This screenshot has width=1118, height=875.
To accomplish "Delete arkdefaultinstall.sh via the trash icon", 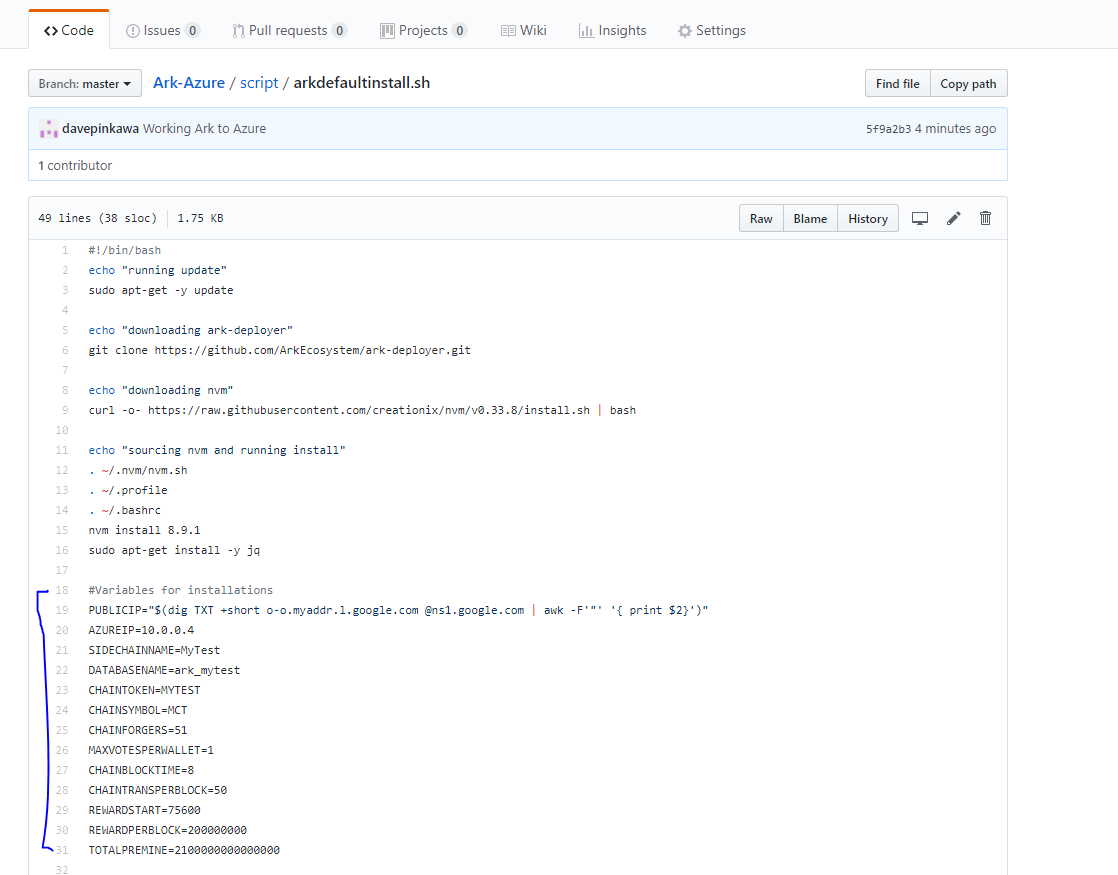I will [x=985, y=217].
